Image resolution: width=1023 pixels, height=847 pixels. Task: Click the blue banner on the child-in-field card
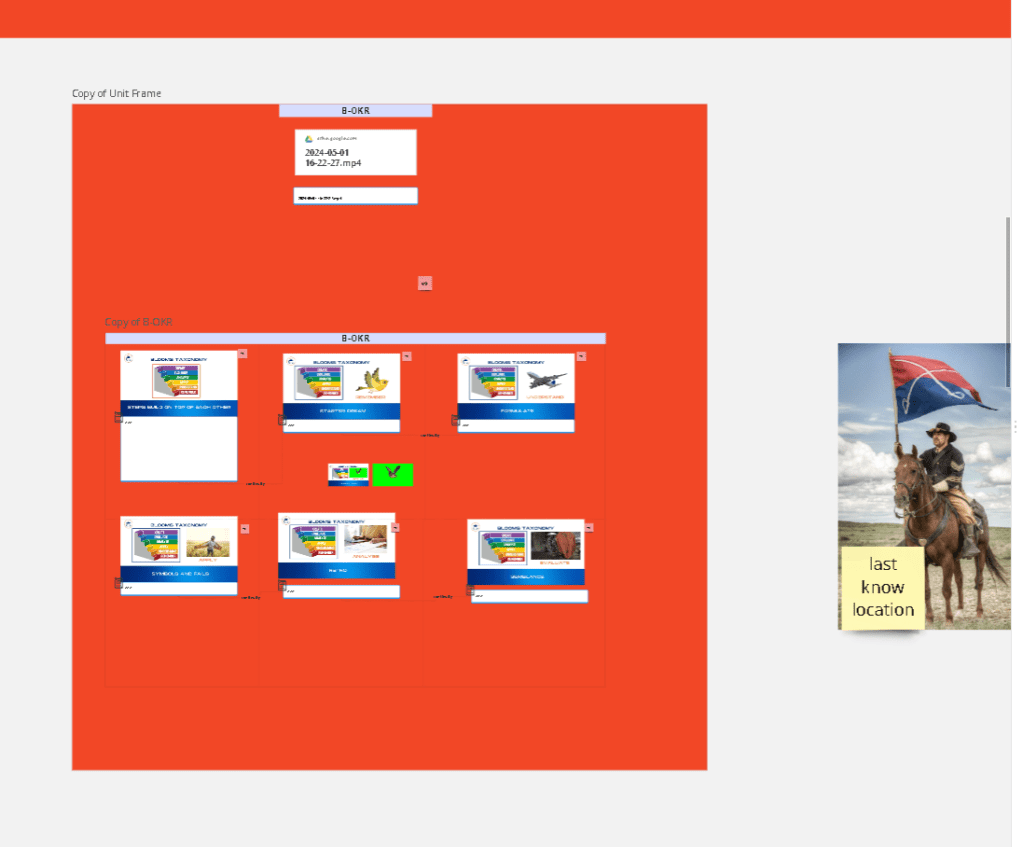[x=179, y=574]
